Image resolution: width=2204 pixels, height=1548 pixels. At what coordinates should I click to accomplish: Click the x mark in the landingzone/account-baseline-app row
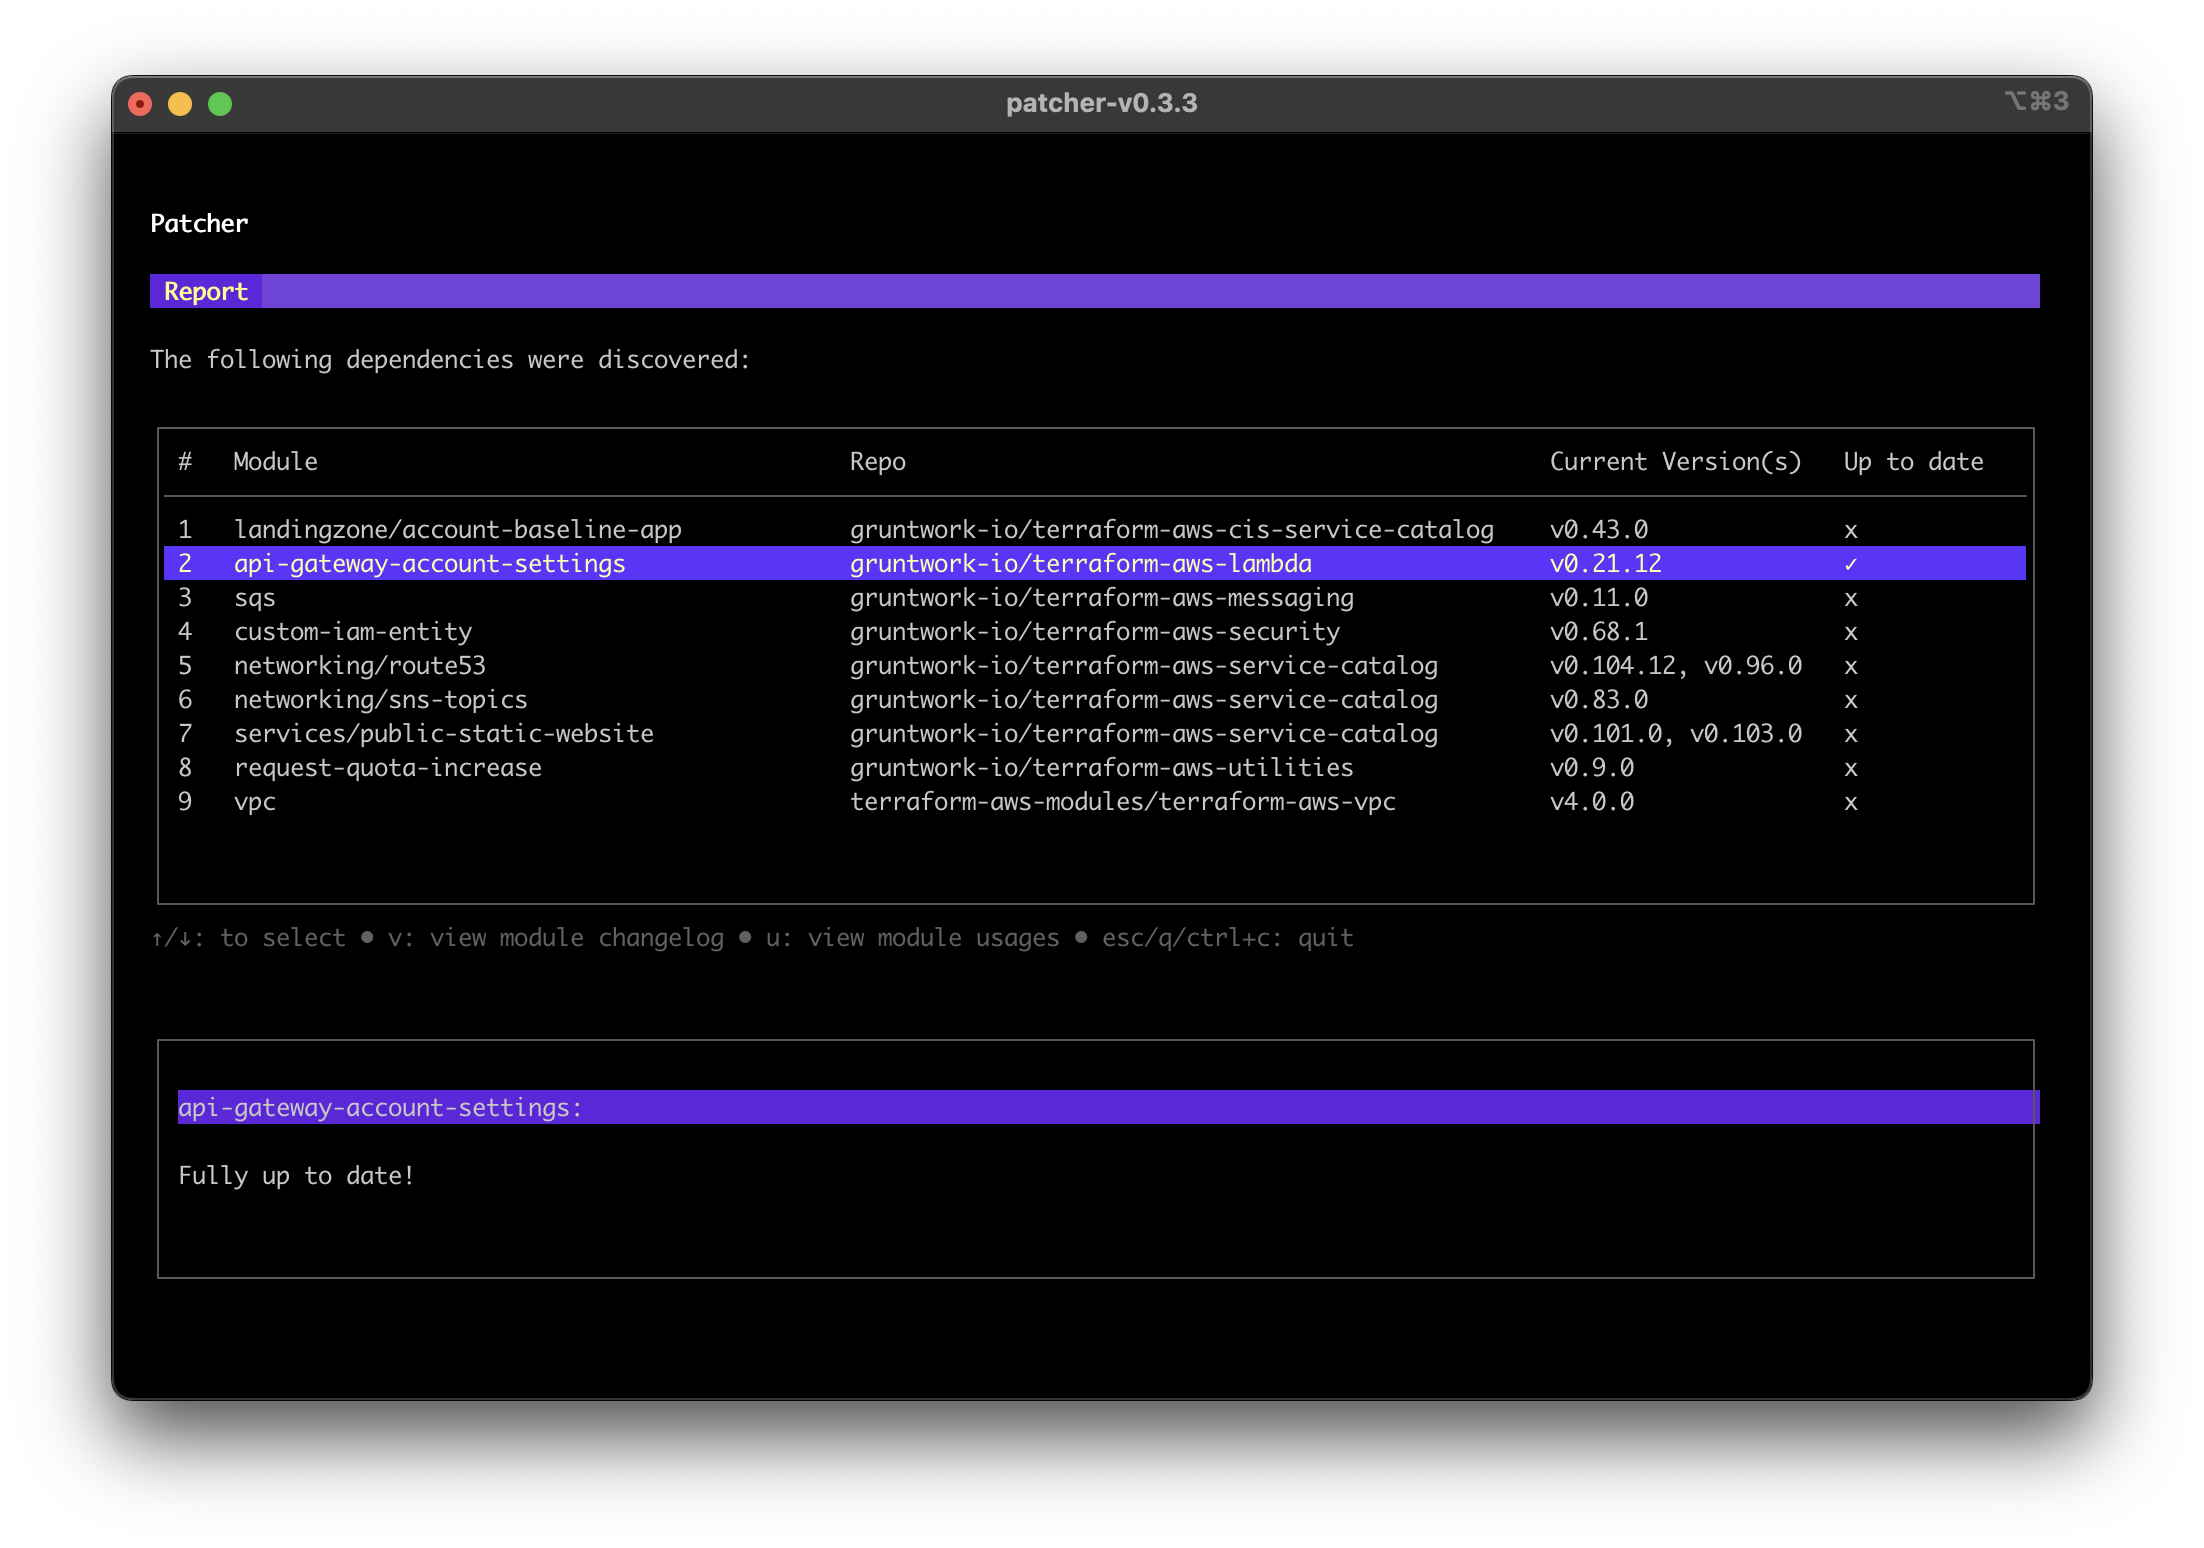click(1851, 531)
